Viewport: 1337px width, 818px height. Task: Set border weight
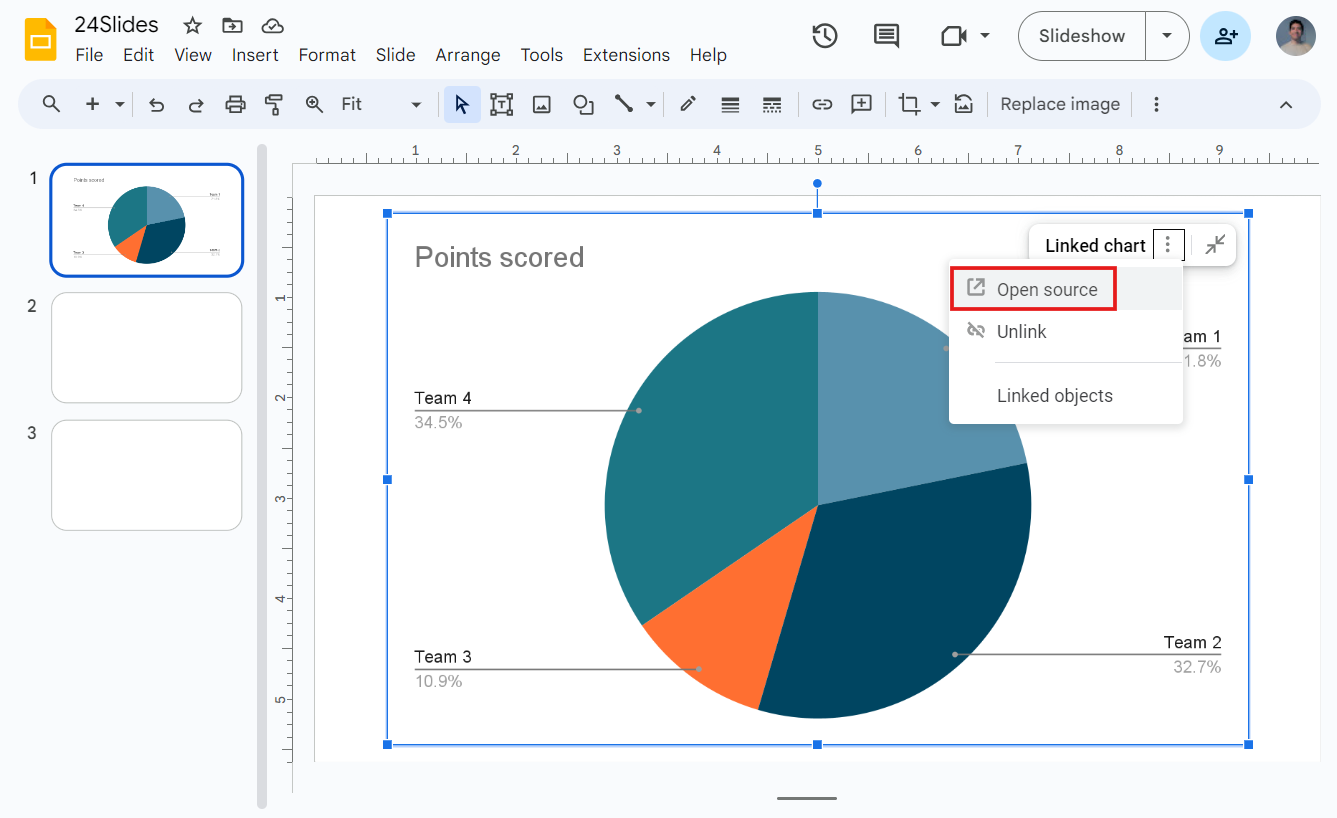pos(730,104)
